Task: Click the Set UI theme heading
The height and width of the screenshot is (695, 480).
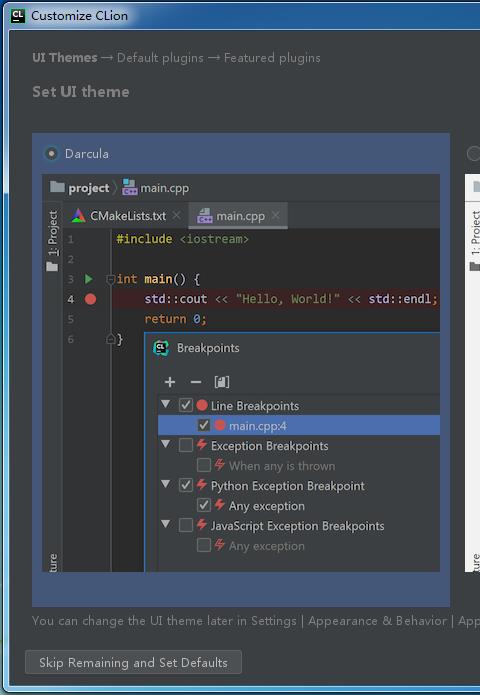Action: 81,92
